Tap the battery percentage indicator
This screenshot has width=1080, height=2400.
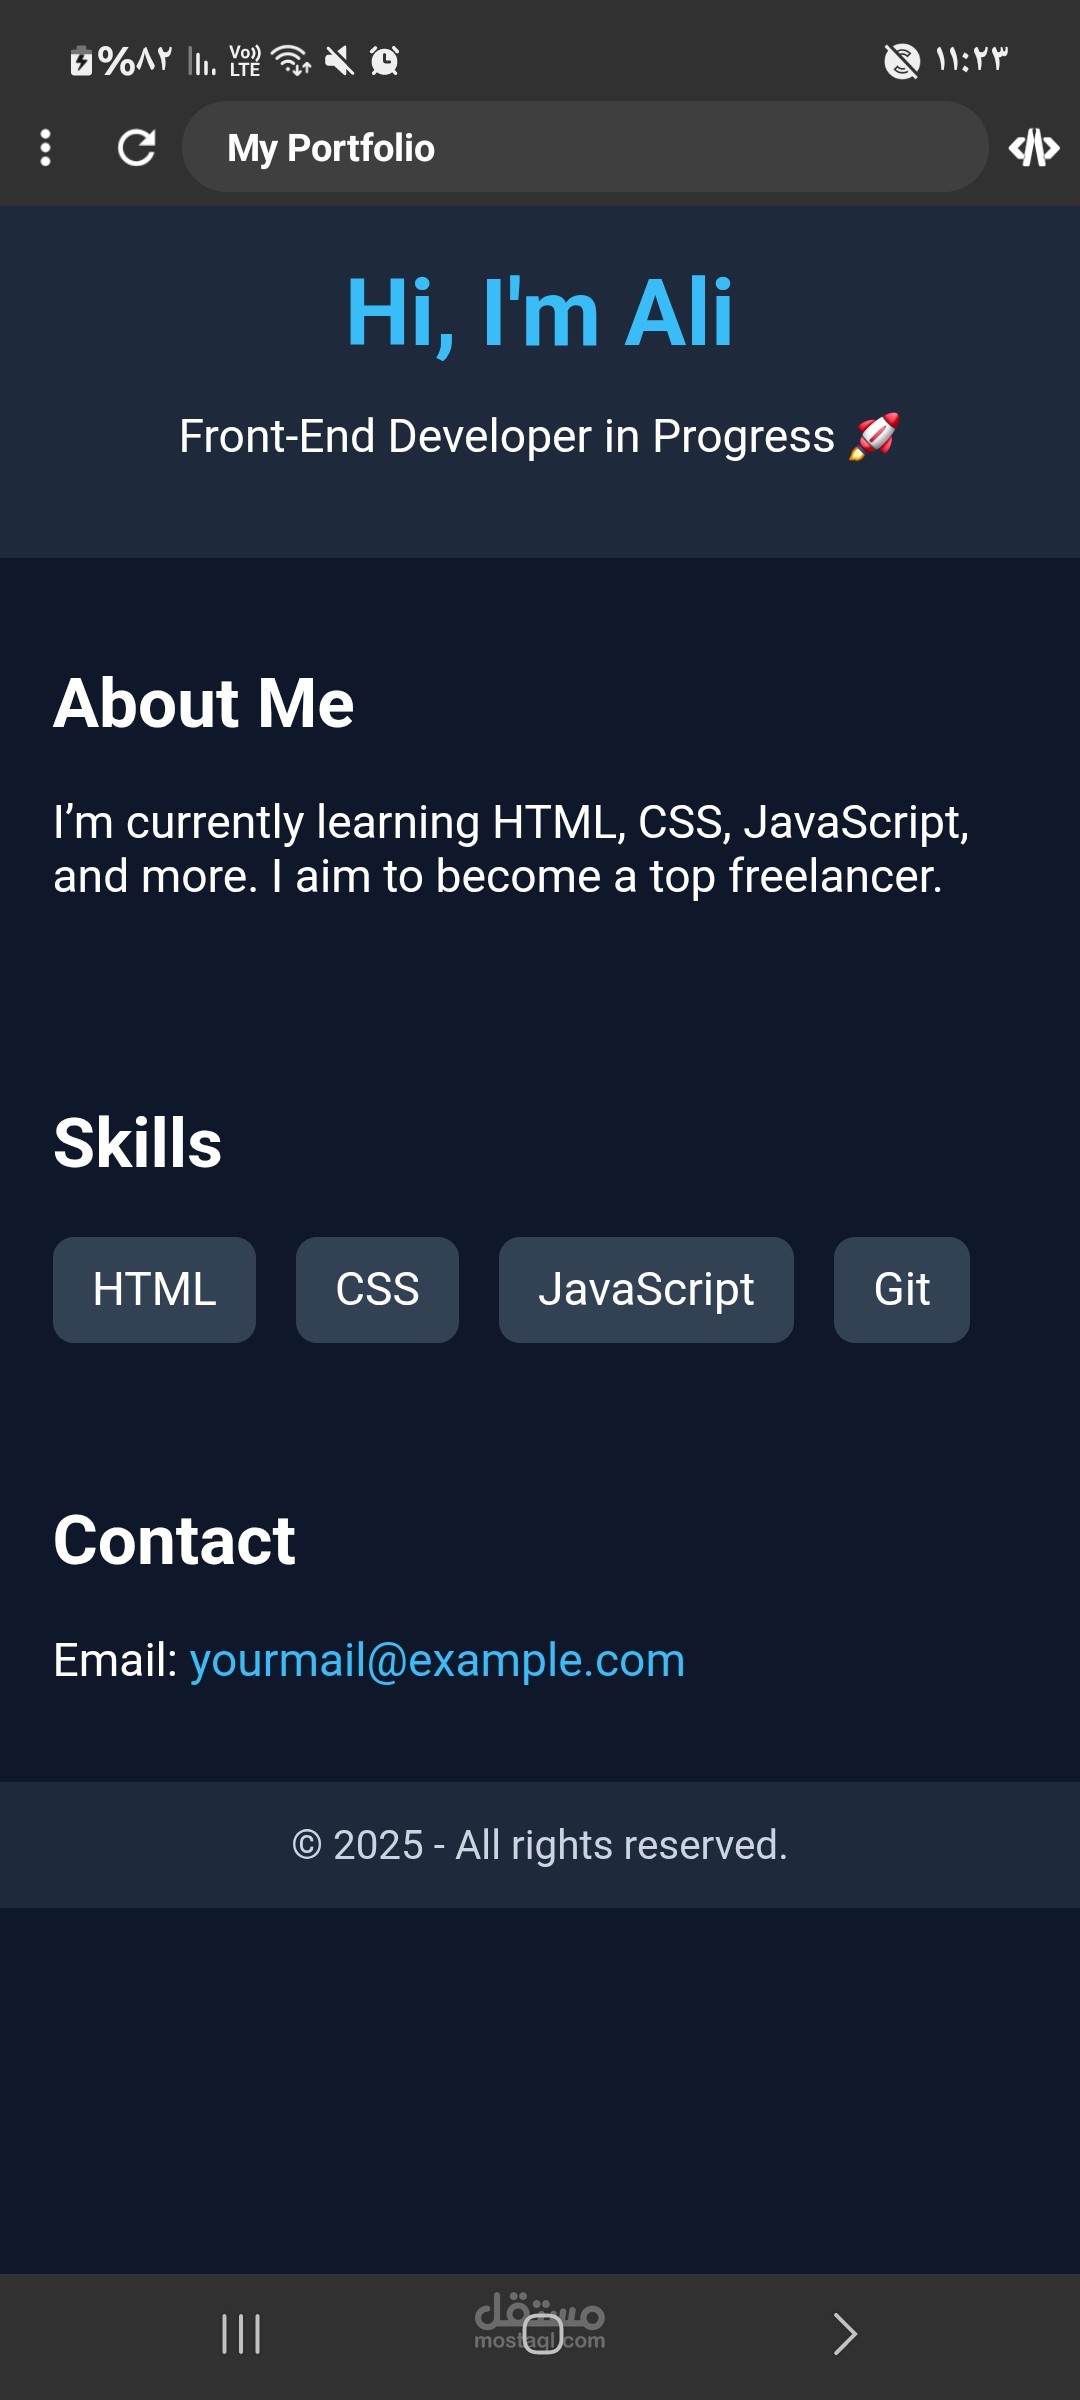[121, 61]
